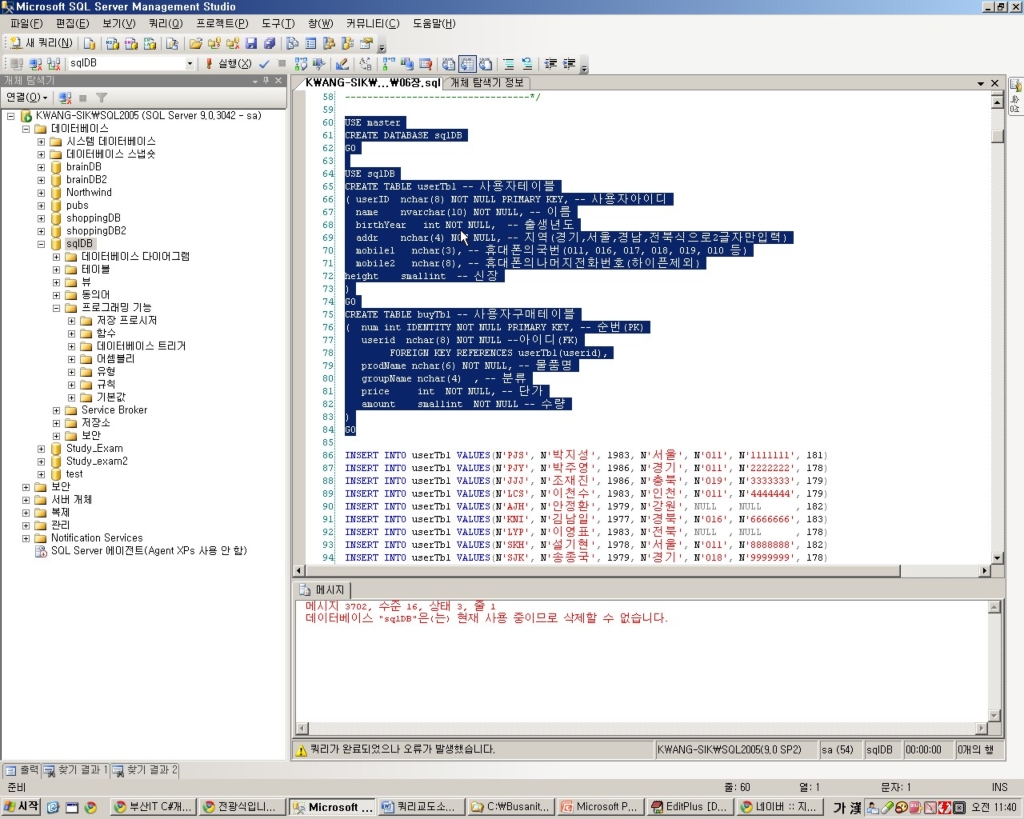
Task: Click the Increase Indent icon
Action: tap(569, 63)
